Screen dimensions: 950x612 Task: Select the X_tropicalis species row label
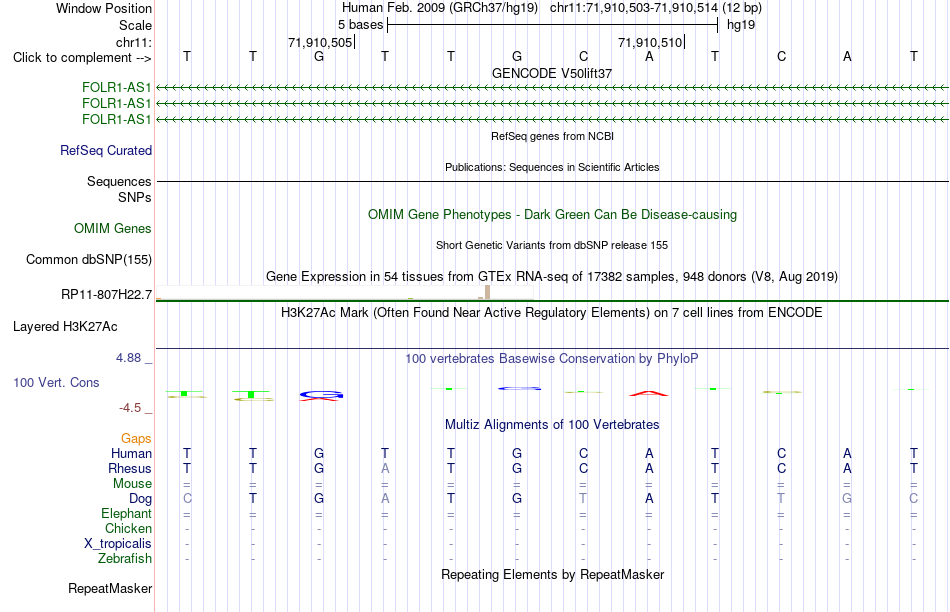[x=118, y=544]
